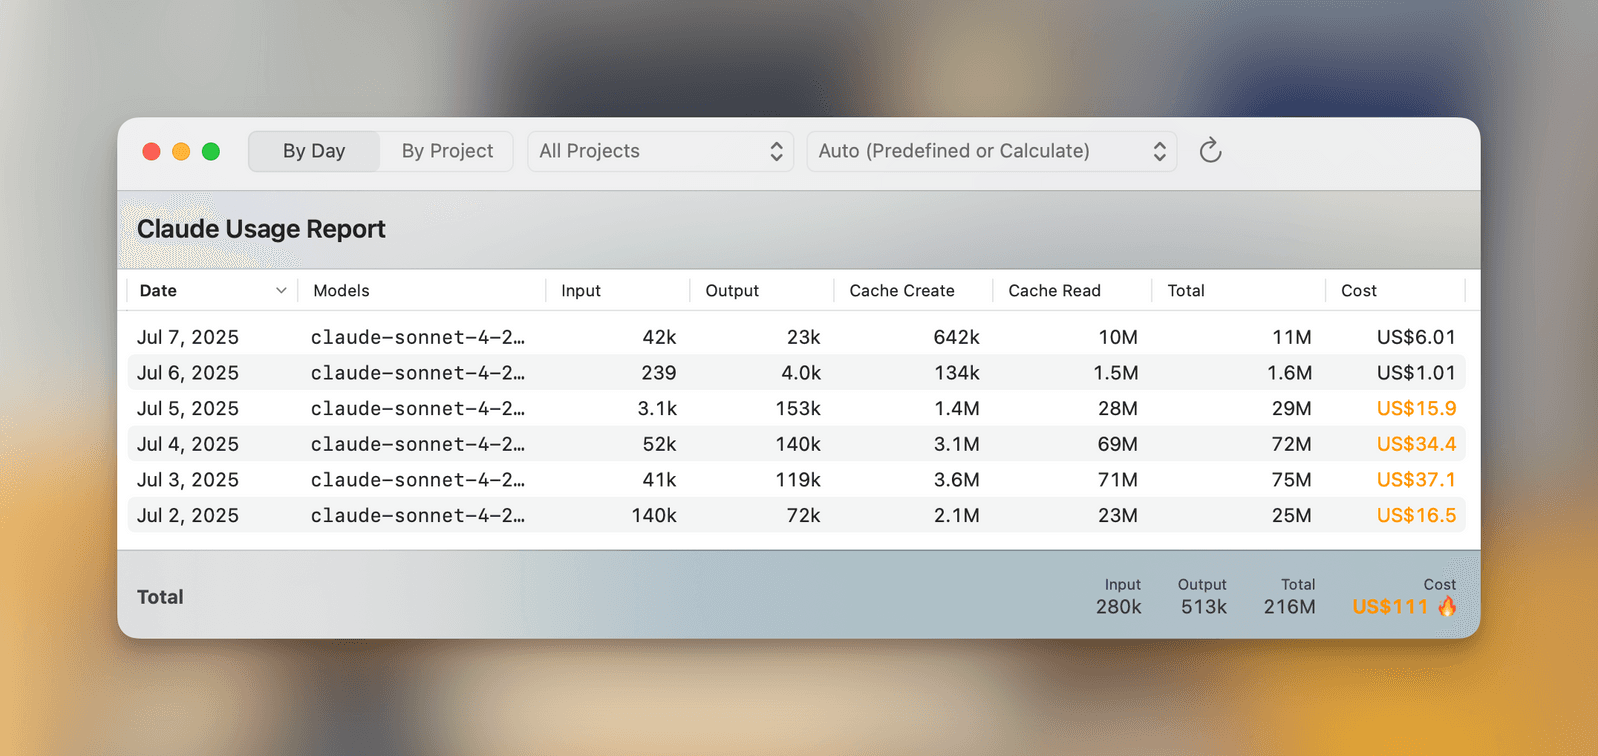1598x756 pixels.
Task: Open the Auto (Predefined or Calculate) dropdown
Action: [x=992, y=151]
